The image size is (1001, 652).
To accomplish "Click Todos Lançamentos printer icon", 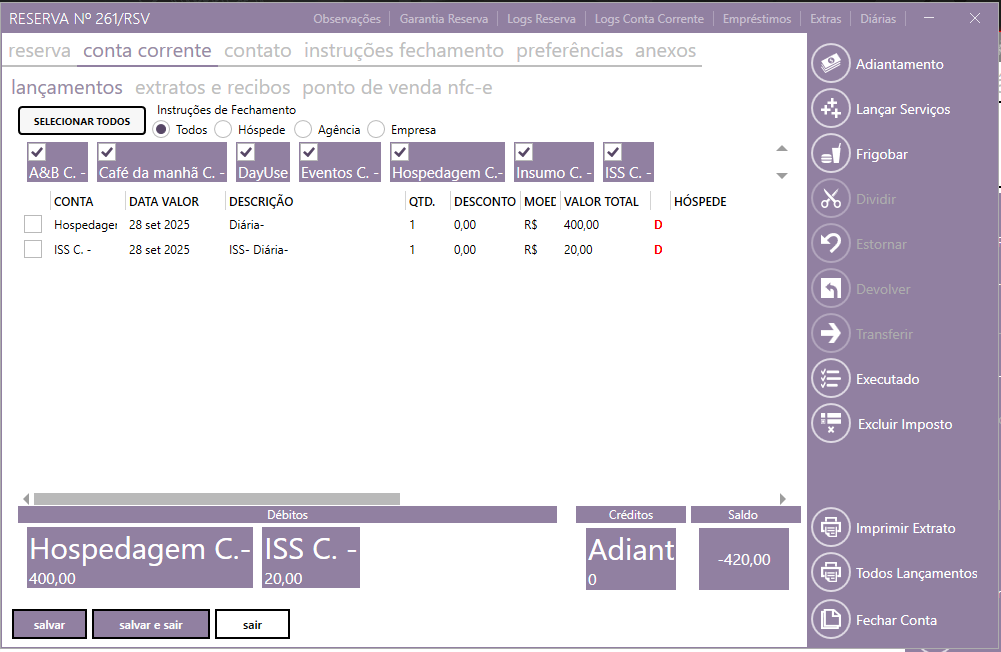I will coord(830,573).
